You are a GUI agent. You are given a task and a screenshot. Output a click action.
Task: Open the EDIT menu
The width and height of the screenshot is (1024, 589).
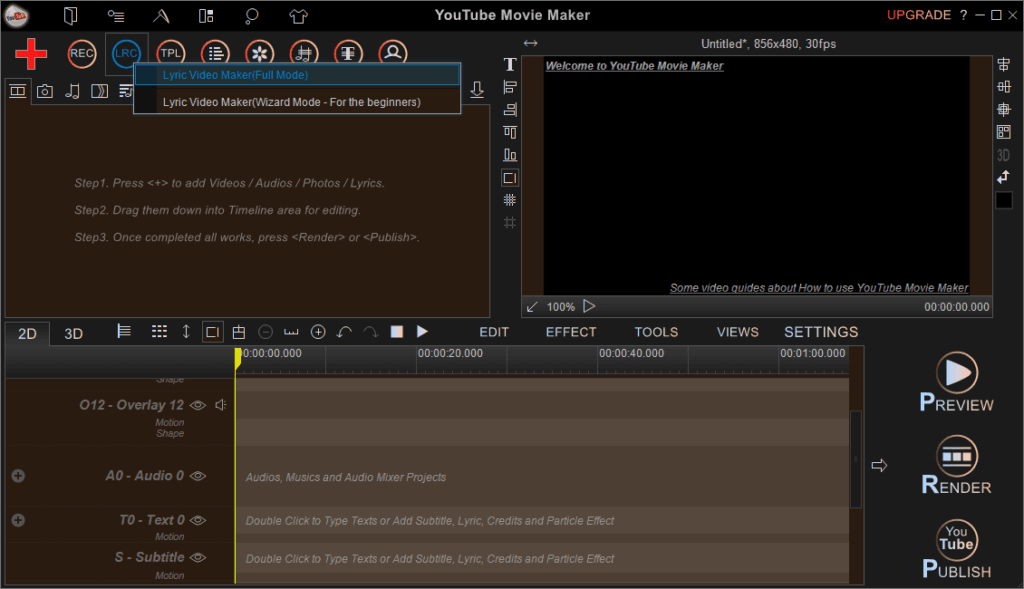pyautogui.click(x=494, y=332)
